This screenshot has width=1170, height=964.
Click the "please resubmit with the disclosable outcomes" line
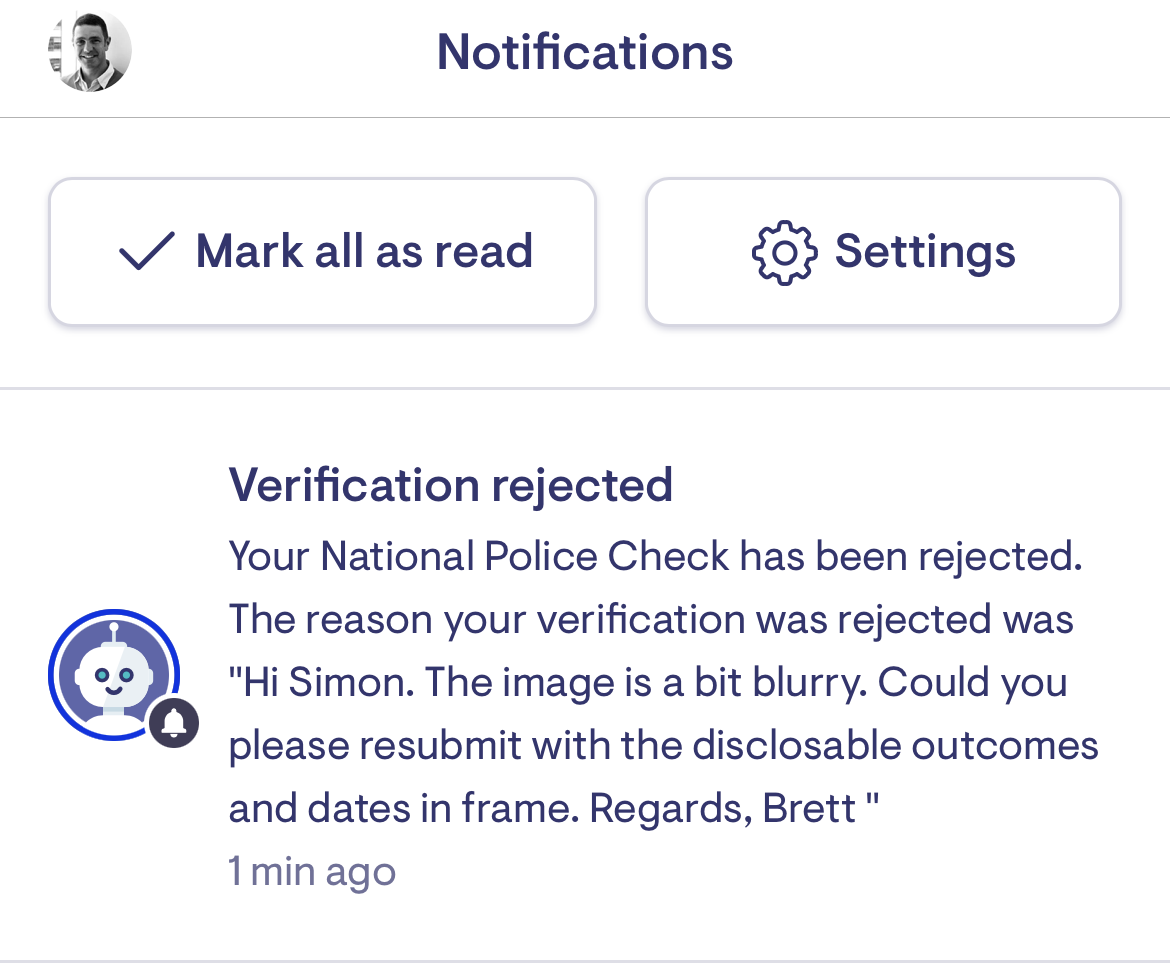(x=663, y=746)
